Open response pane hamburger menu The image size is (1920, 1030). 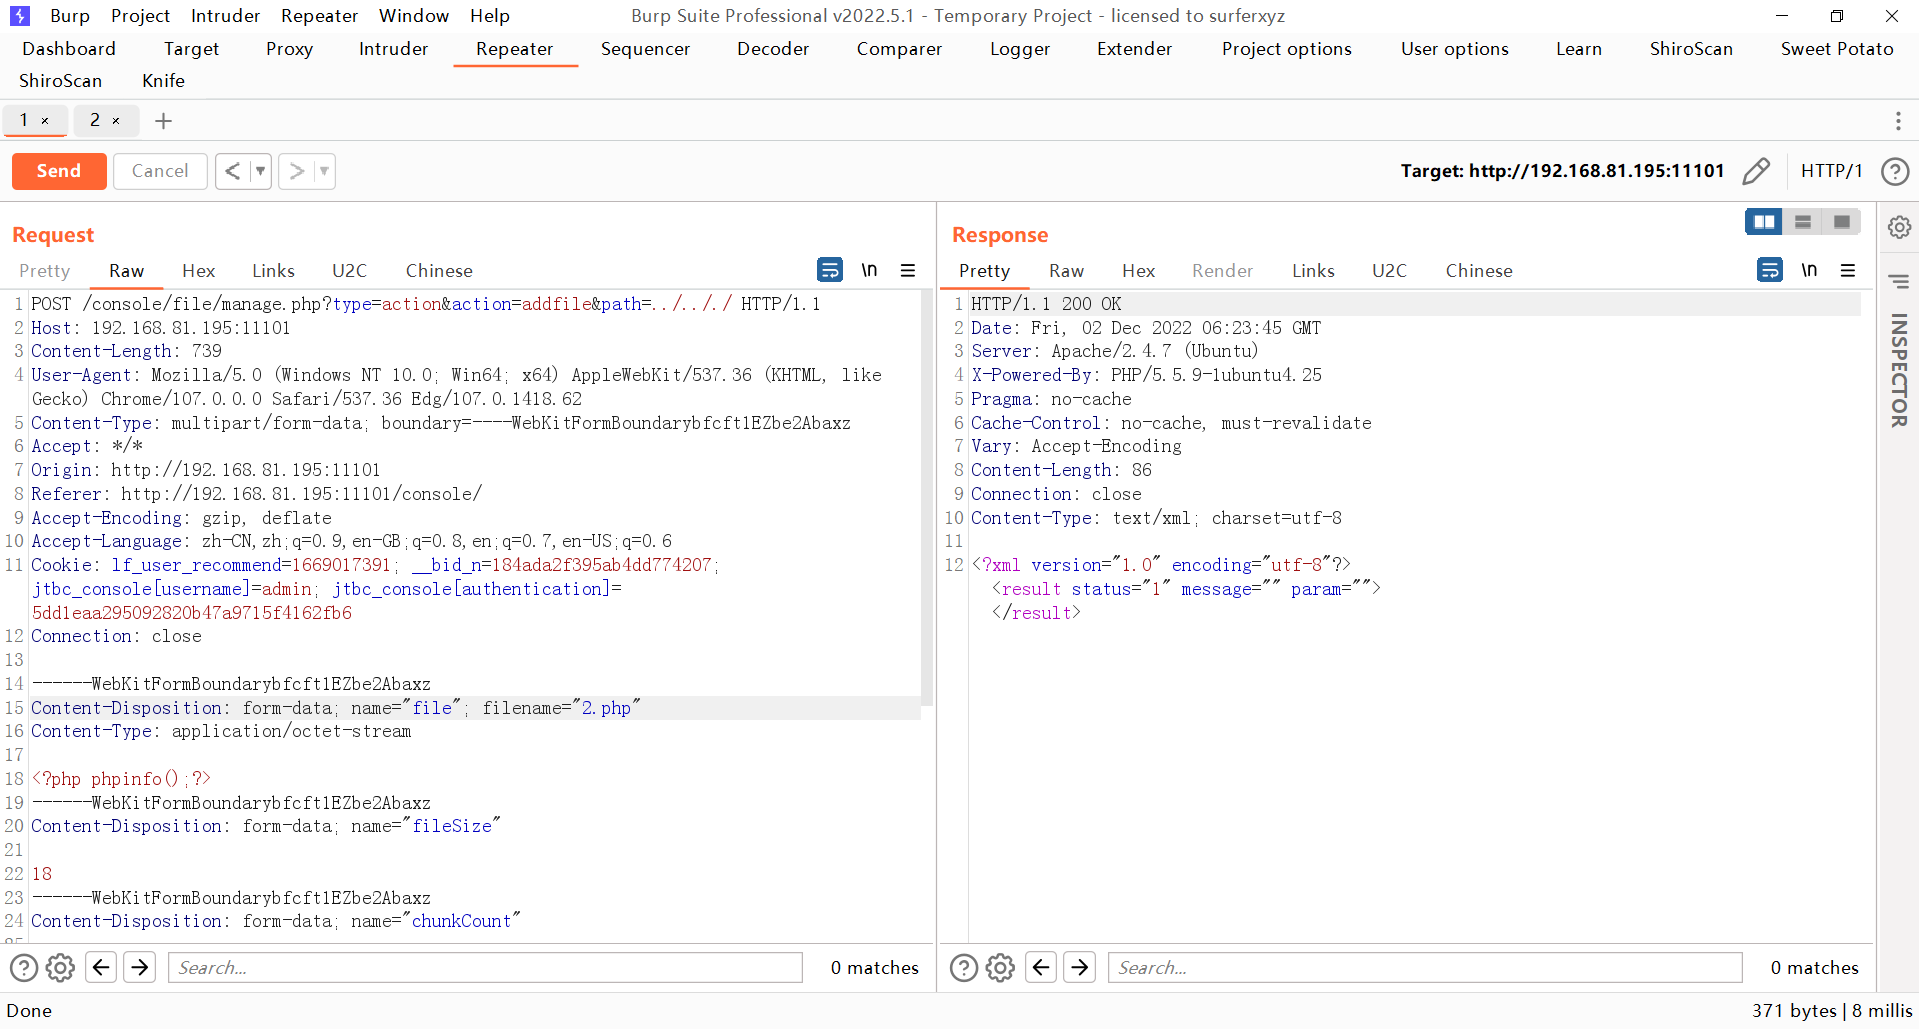(1848, 270)
